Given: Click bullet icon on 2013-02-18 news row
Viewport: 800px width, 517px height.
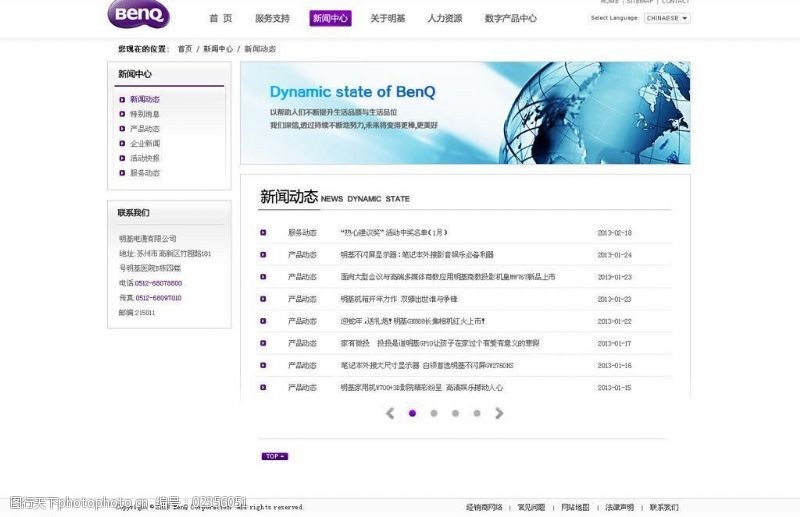Looking at the screenshot, I should coord(263,233).
